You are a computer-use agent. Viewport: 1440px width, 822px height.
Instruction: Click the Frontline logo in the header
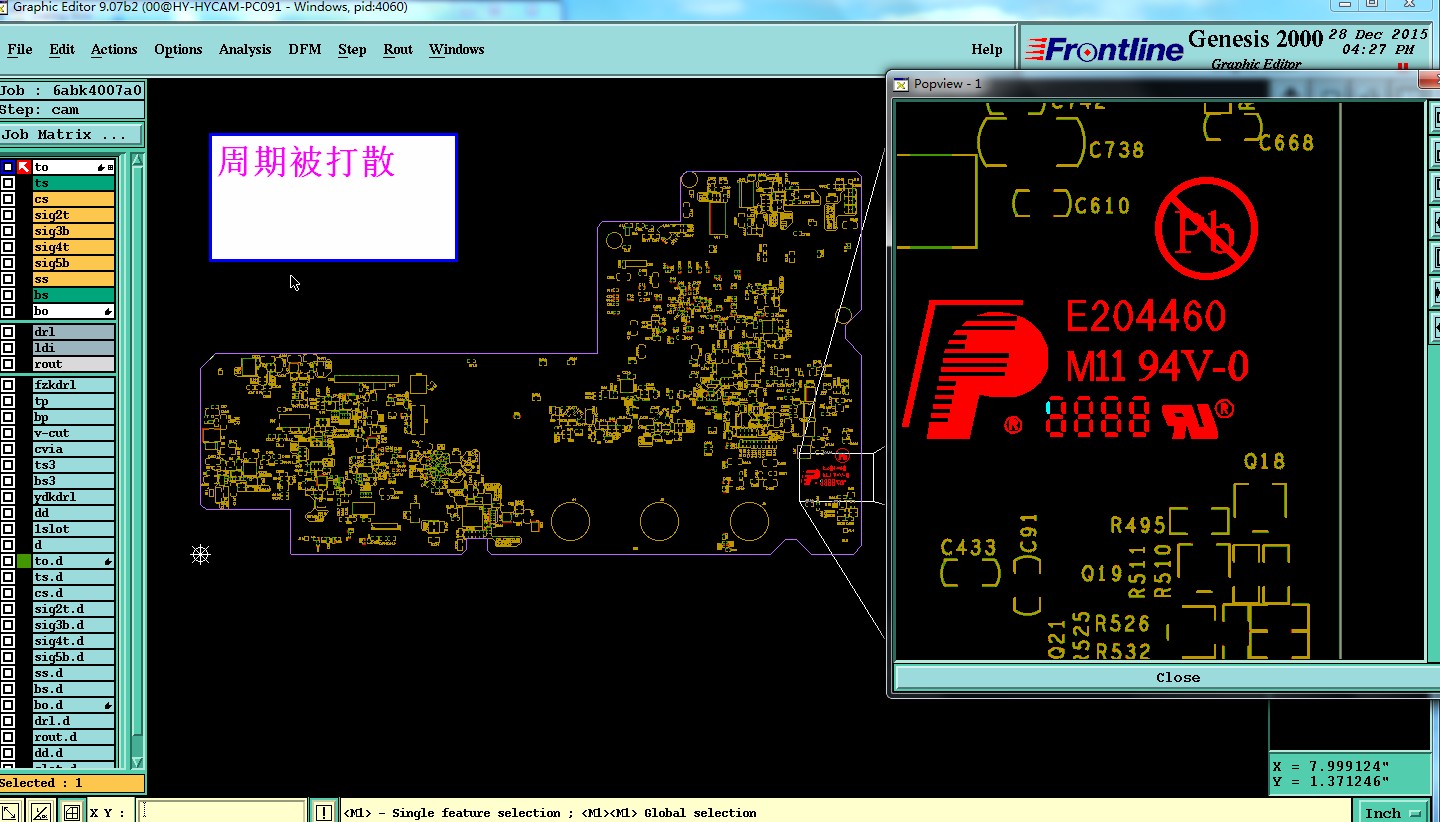tap(1103, 49)
